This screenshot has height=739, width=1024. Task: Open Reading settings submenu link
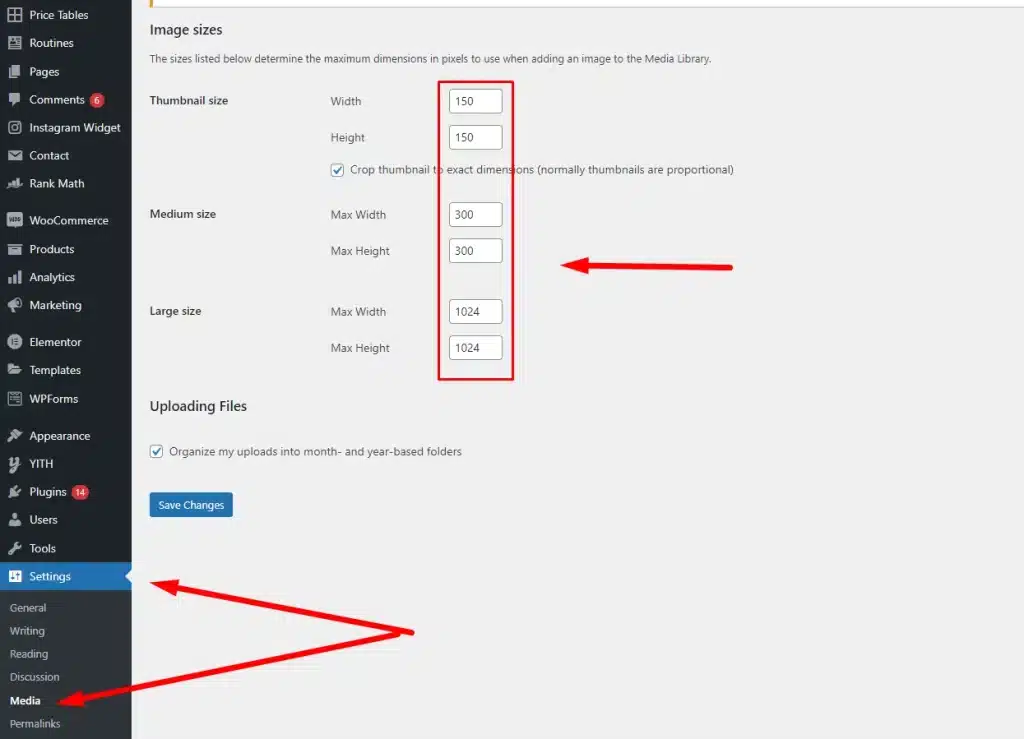pyautogui.click(x=29, y=654)
